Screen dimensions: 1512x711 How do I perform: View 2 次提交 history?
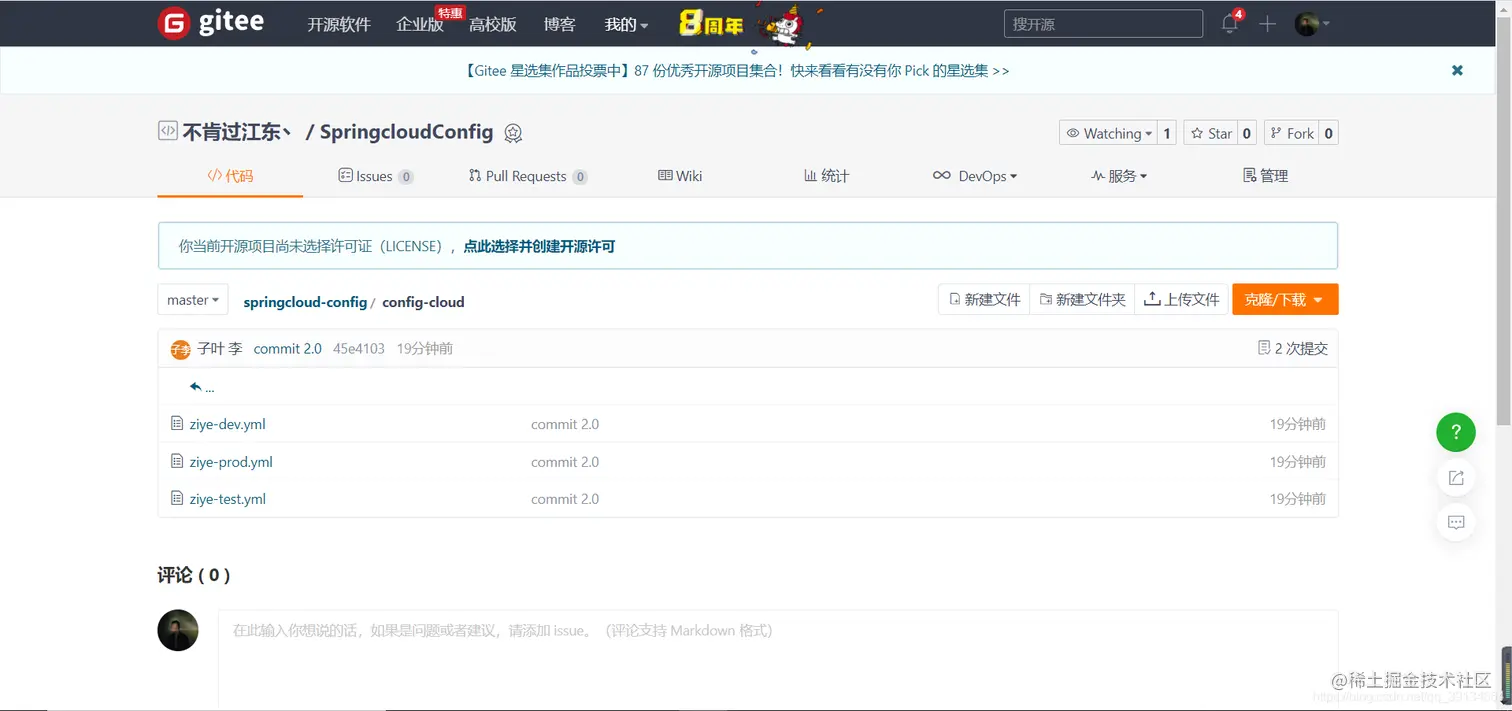click(x=1293, y=348)
